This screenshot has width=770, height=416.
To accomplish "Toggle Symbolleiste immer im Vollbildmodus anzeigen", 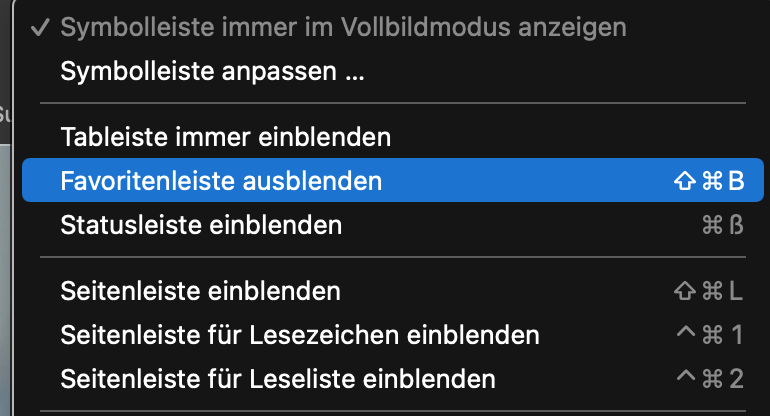I will 343,27.
